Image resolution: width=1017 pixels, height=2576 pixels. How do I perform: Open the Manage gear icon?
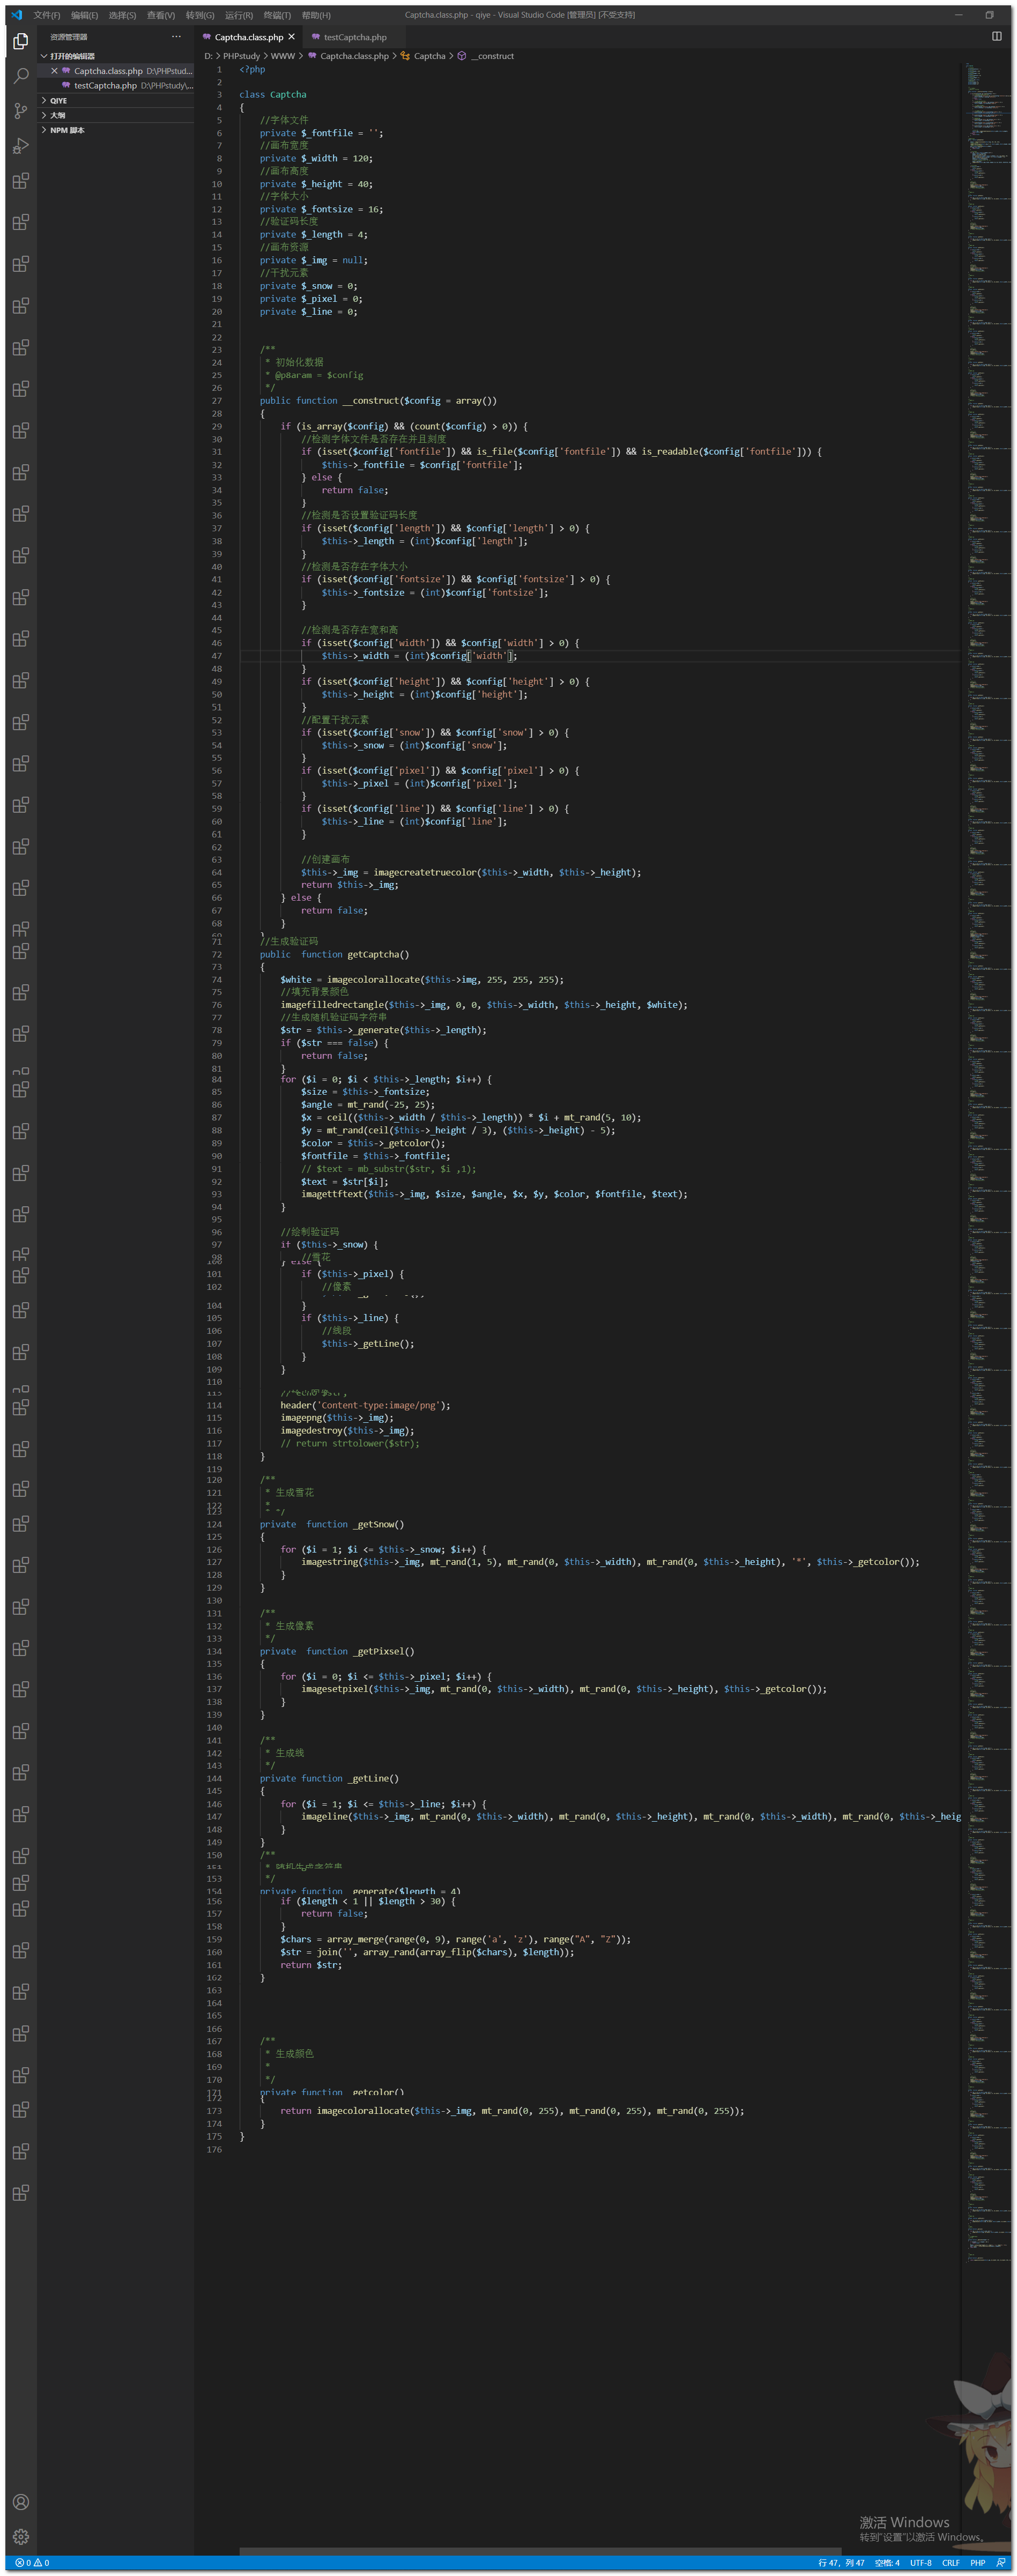pyautogui.click(x=20, y=2537)
